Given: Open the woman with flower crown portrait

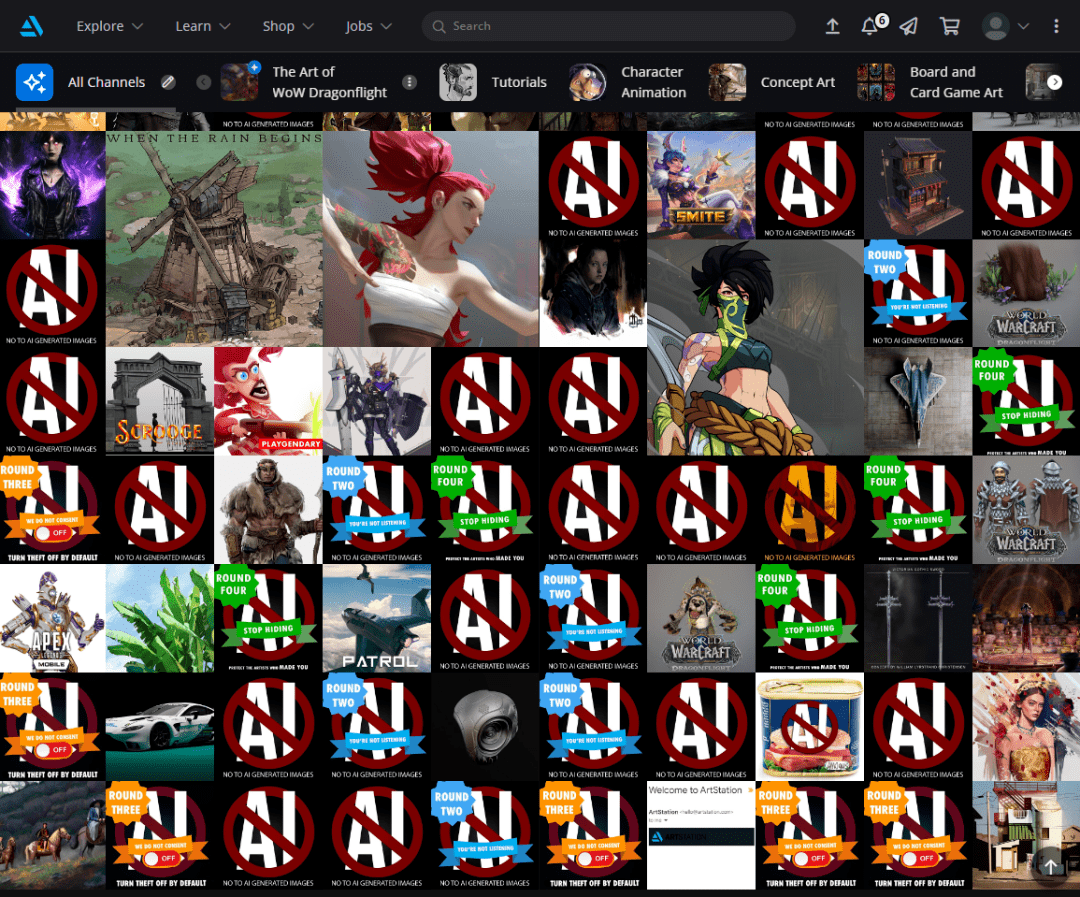Looking at the screenshot, I should [x=1026, y=726].
